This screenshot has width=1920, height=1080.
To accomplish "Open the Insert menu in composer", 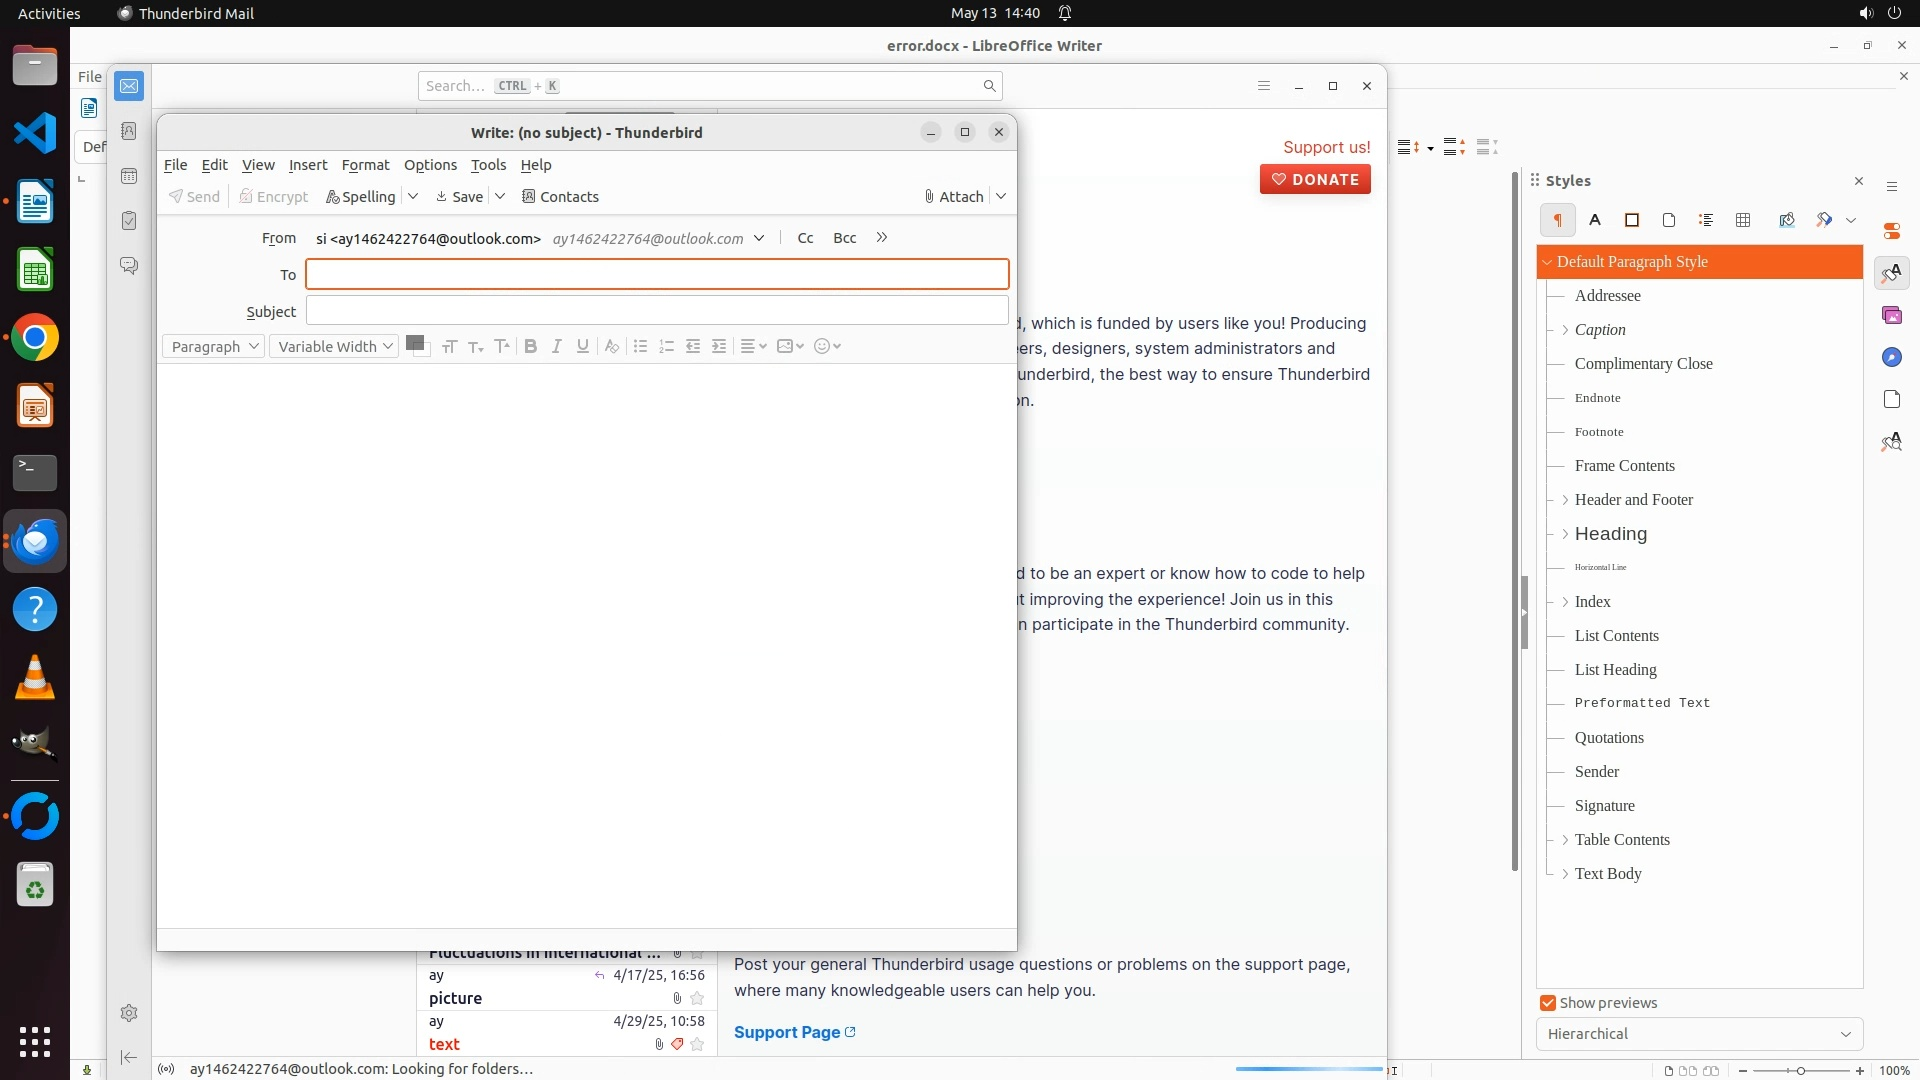I will pos(308,165).
